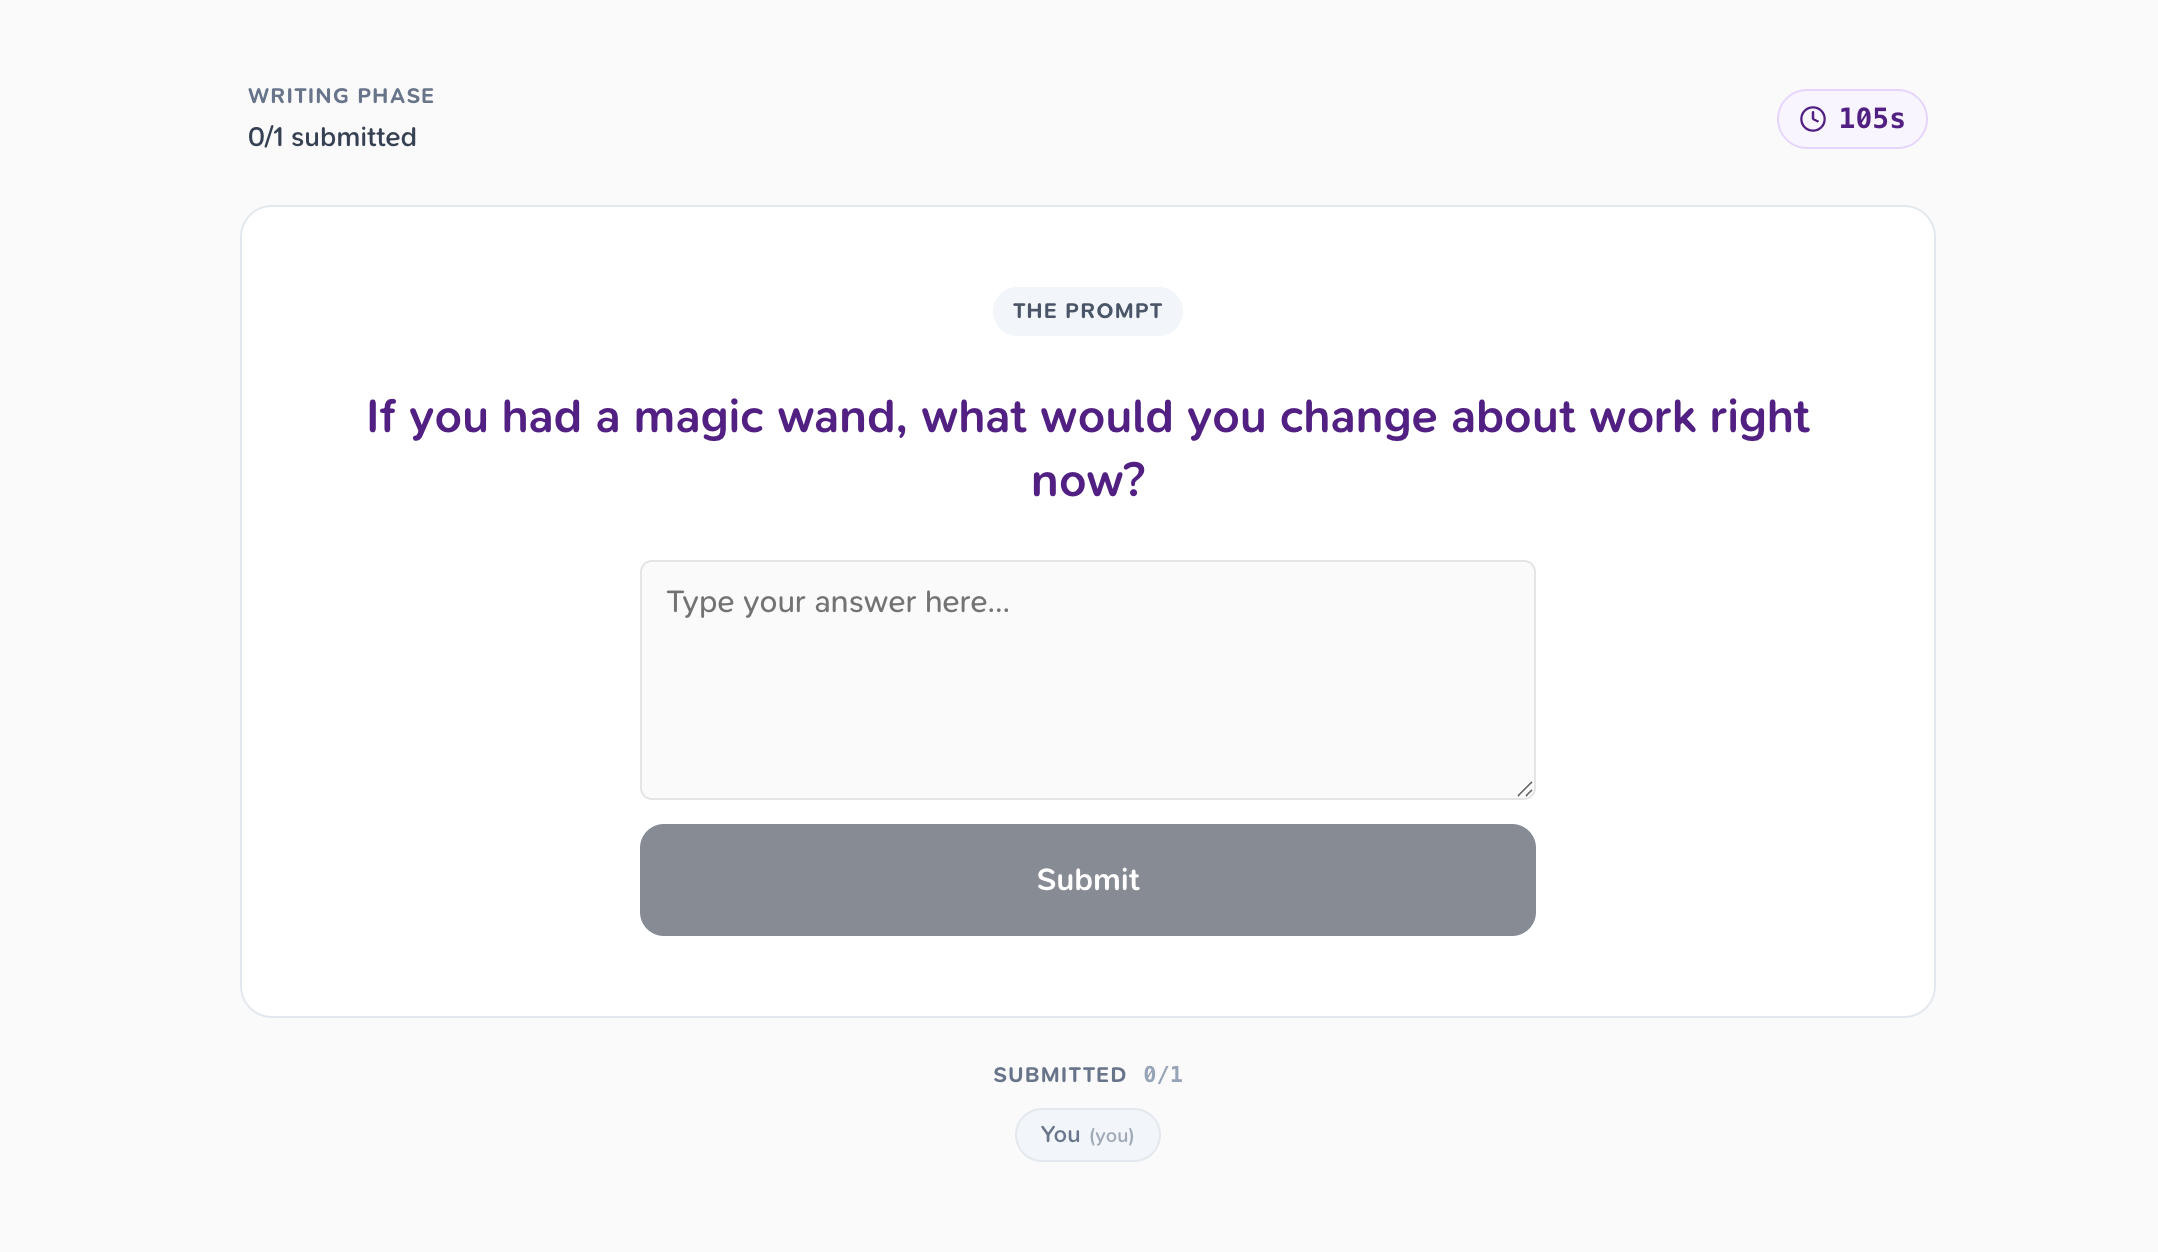Click the "Type your answer here..." placeholder

coord(838,602)
